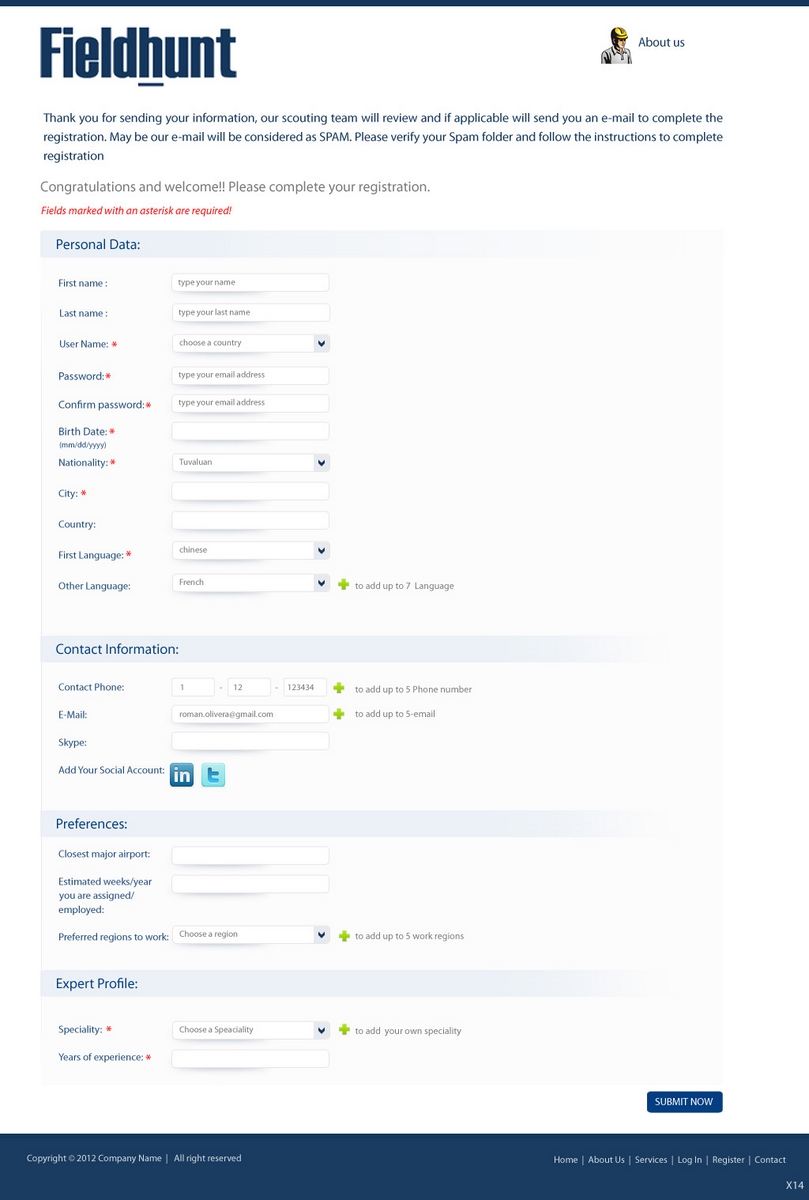Focus the Closest major airport field
This screenshot has height=1200, width=809.
(x=250, y=856)
